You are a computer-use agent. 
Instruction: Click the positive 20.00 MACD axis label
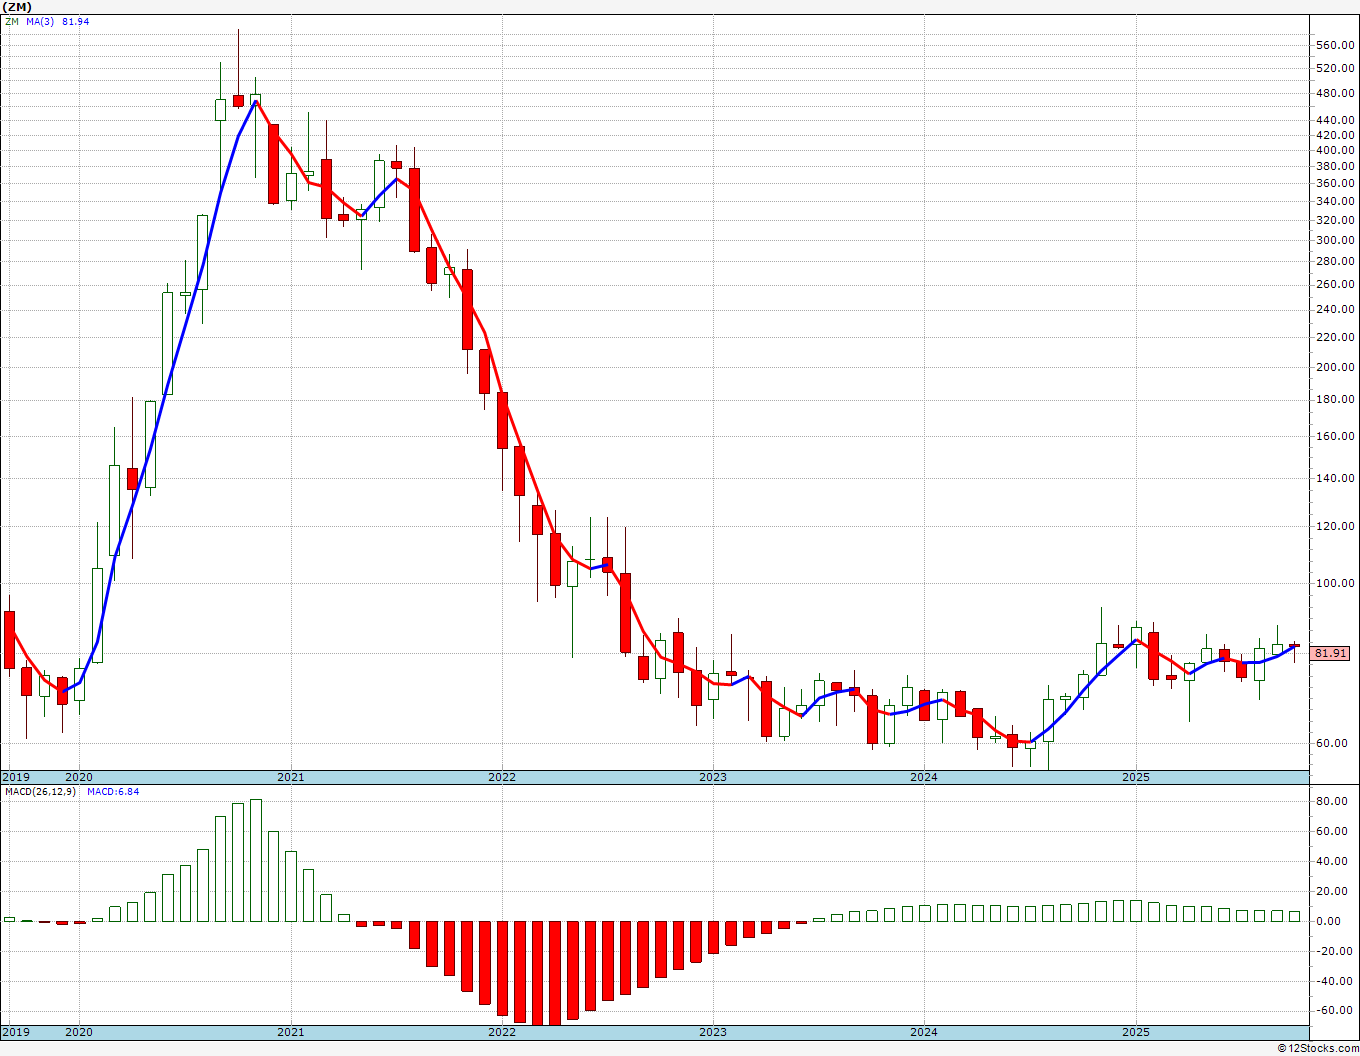pos(1333,892)
